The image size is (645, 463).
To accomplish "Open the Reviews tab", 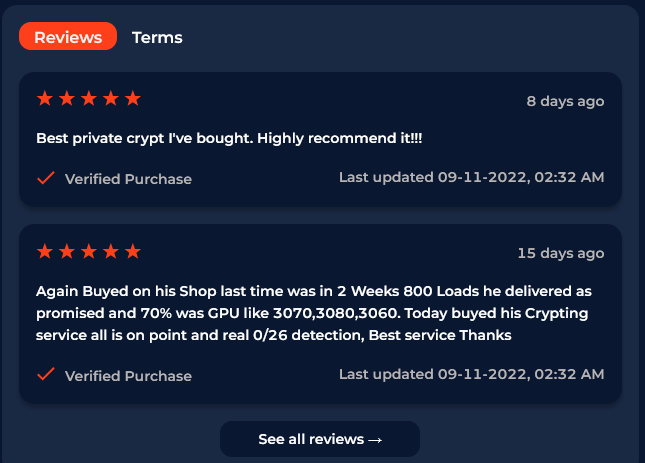I will point(68,36).
